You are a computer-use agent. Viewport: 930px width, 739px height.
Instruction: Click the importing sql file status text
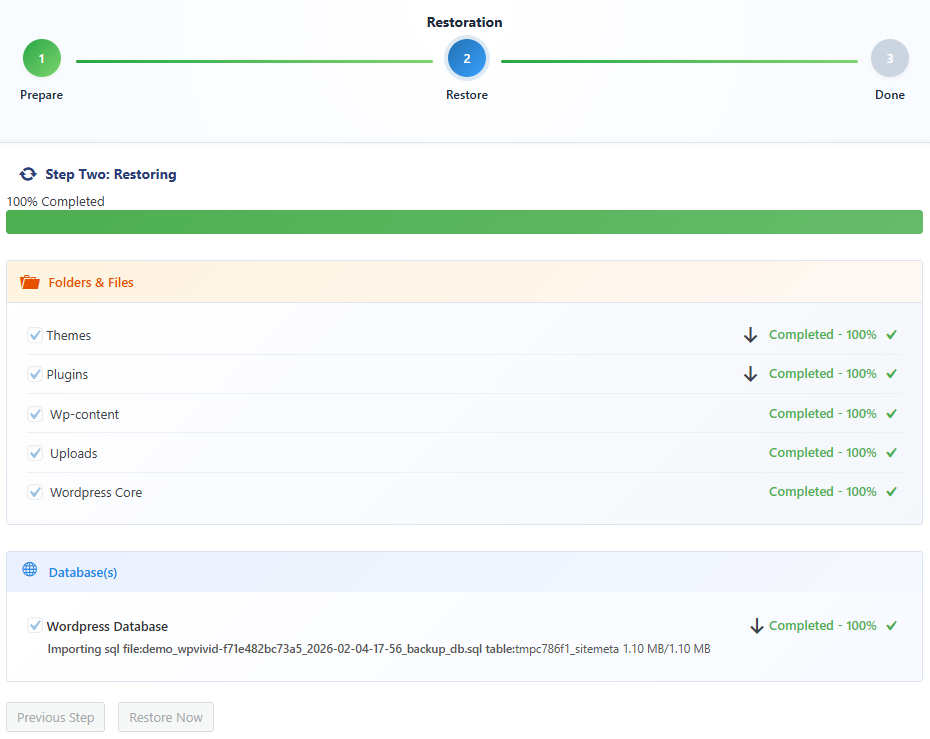[380, 648]
